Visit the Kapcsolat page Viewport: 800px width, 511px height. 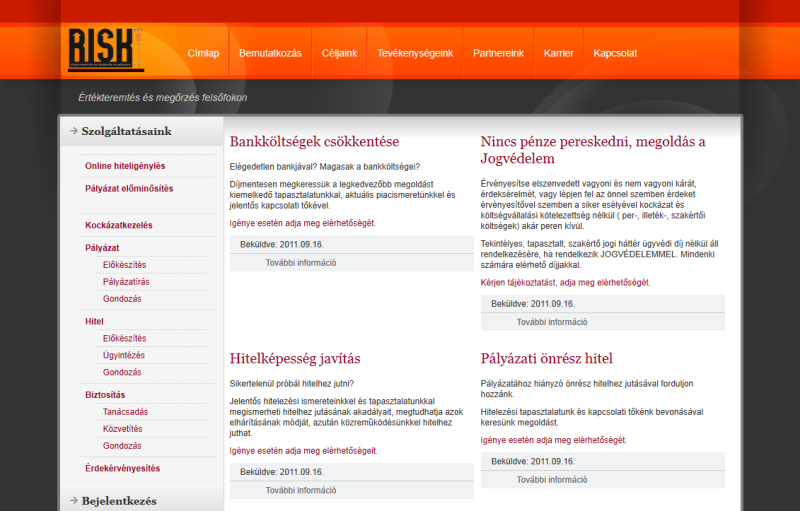pos(615,53)
